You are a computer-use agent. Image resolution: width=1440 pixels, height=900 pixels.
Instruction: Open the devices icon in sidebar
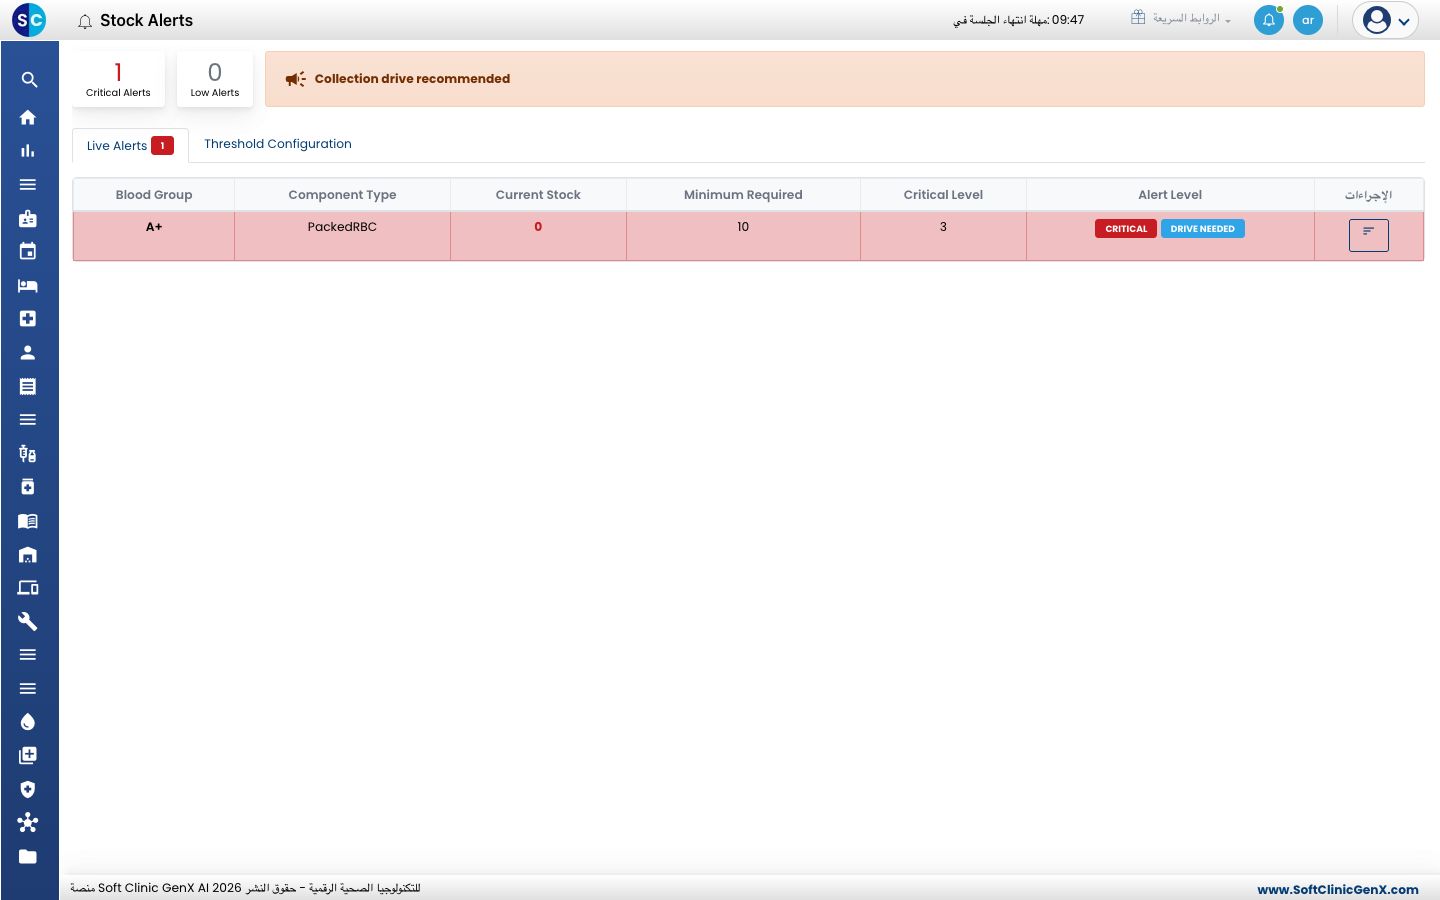point(28,588)
